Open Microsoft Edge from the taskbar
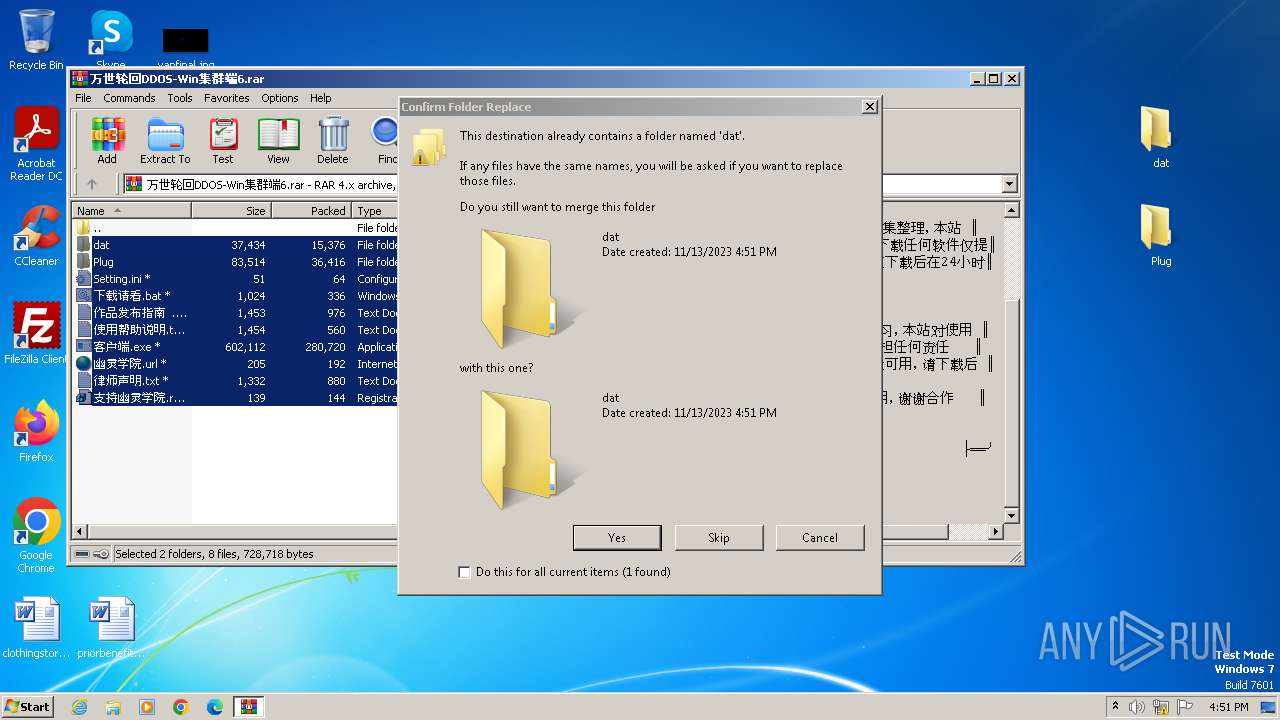The height and width of the screenshot is (720, 1280). point(215,707)
